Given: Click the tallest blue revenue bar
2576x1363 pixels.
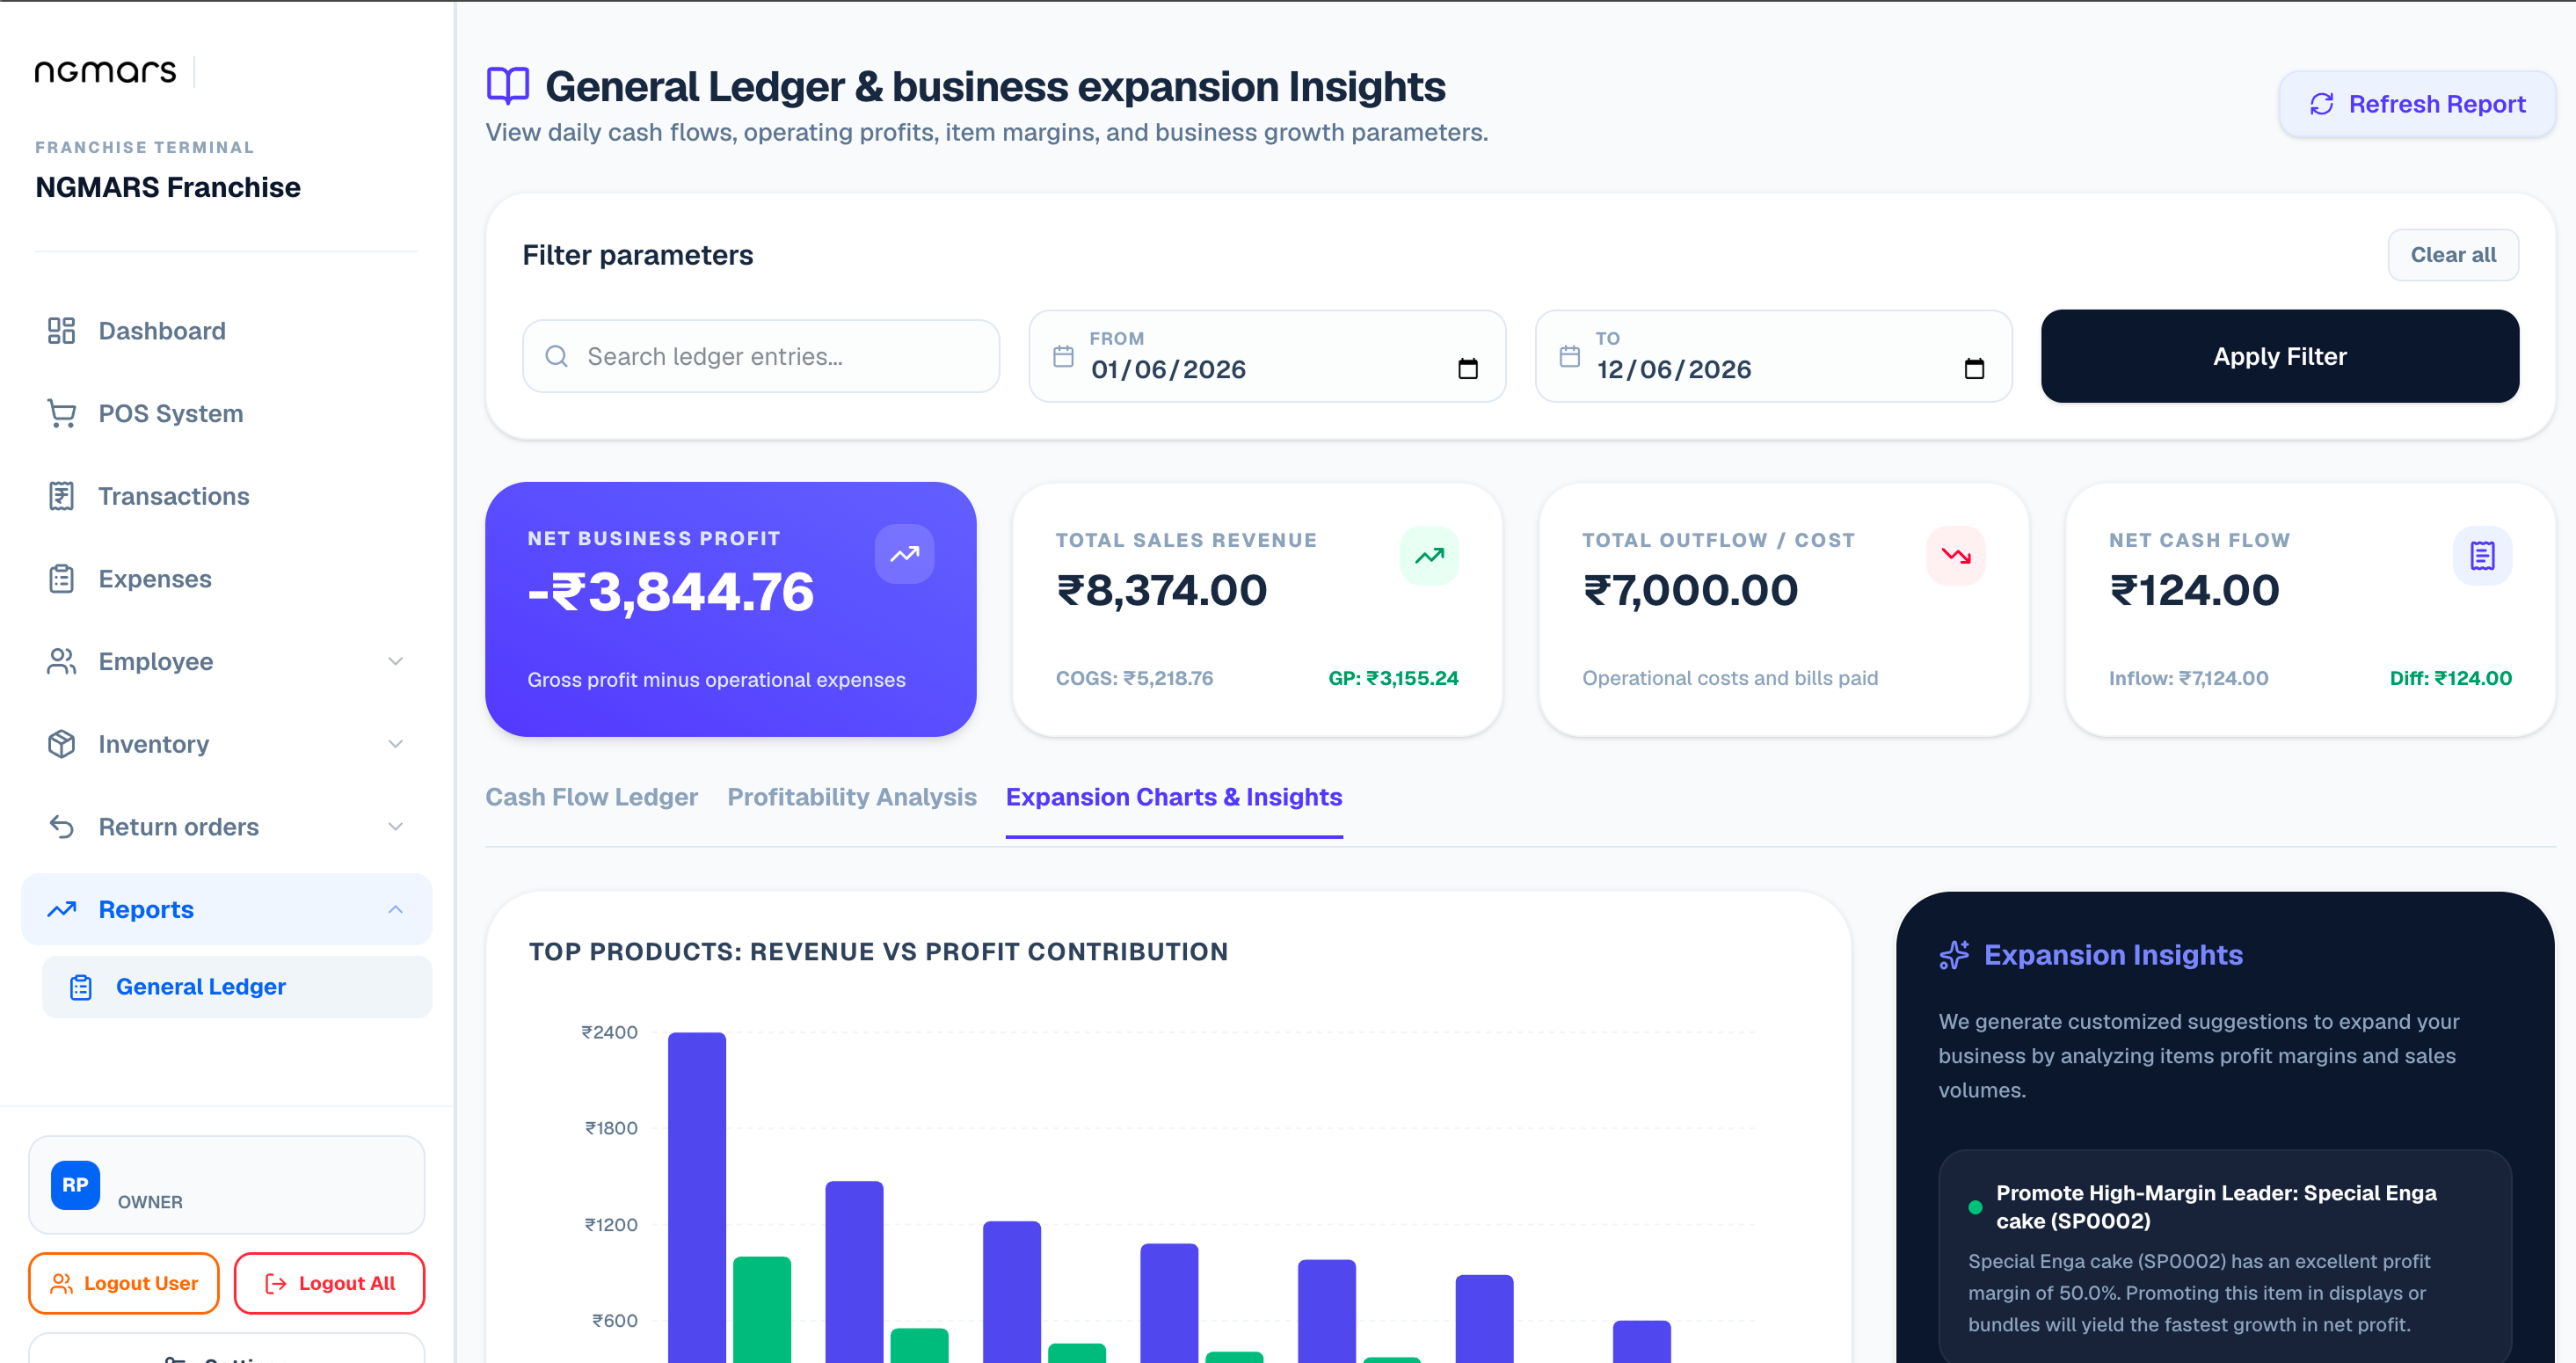Looking at the screenshot, I should [x=697, y=1197].
